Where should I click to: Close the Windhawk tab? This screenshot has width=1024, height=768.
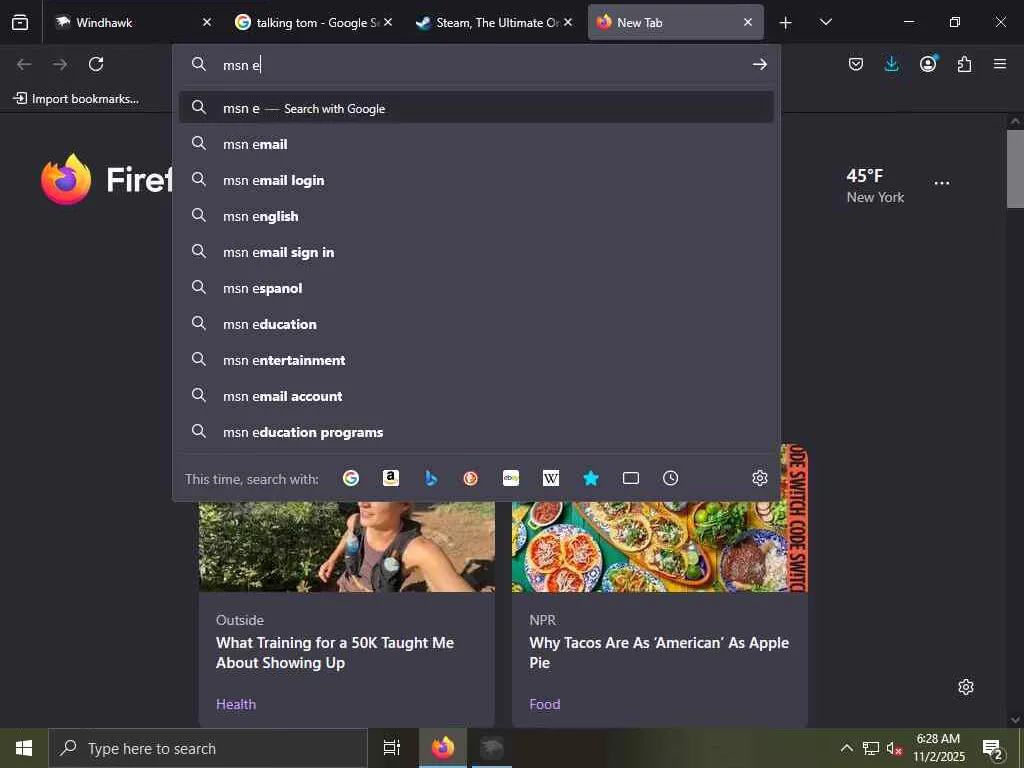coord(207,22)
